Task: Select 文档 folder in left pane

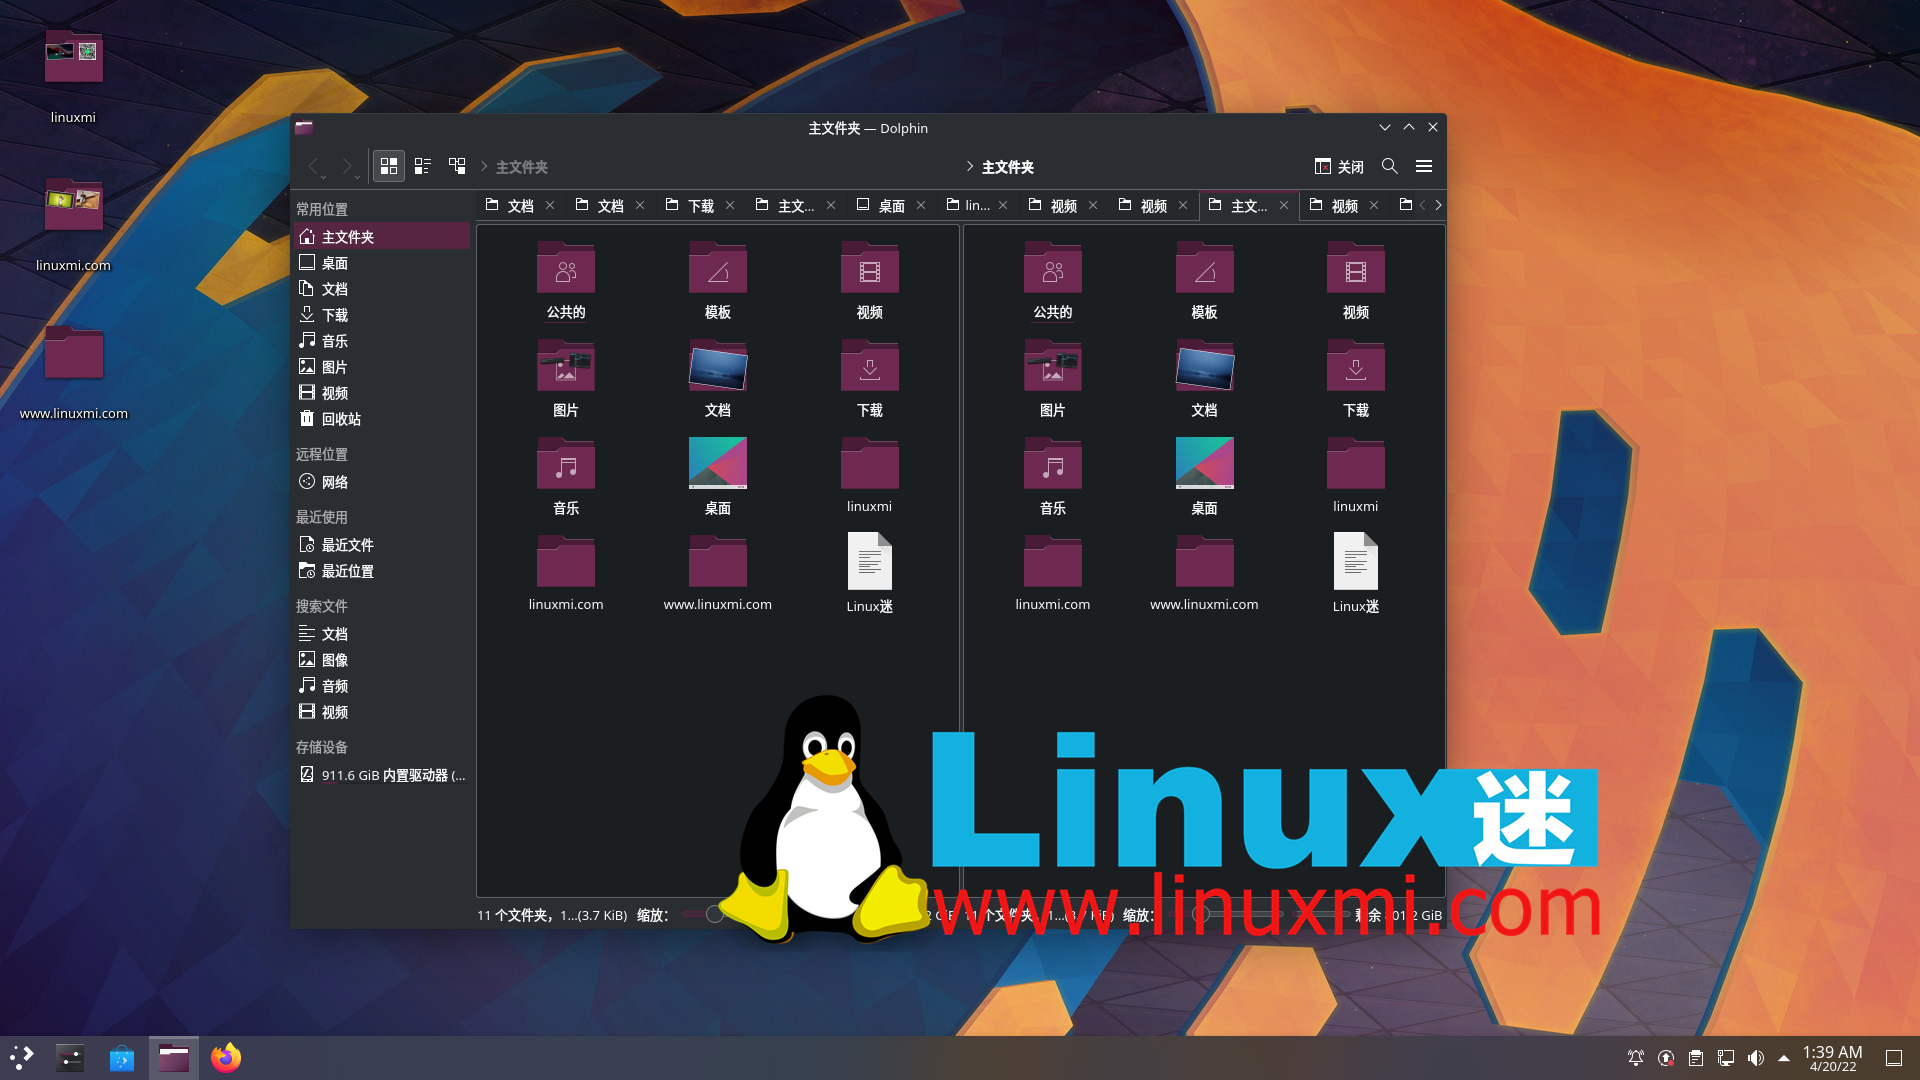Action: pos(718,378)
